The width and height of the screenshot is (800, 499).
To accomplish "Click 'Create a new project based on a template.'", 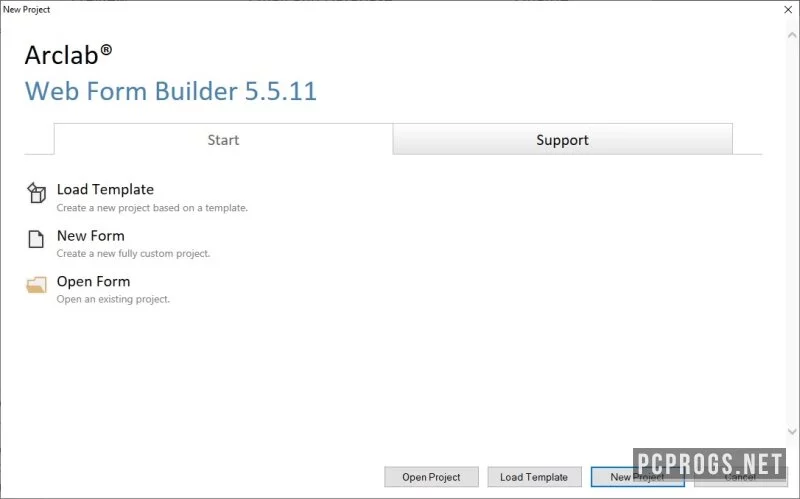I will [x=152, y=208].
